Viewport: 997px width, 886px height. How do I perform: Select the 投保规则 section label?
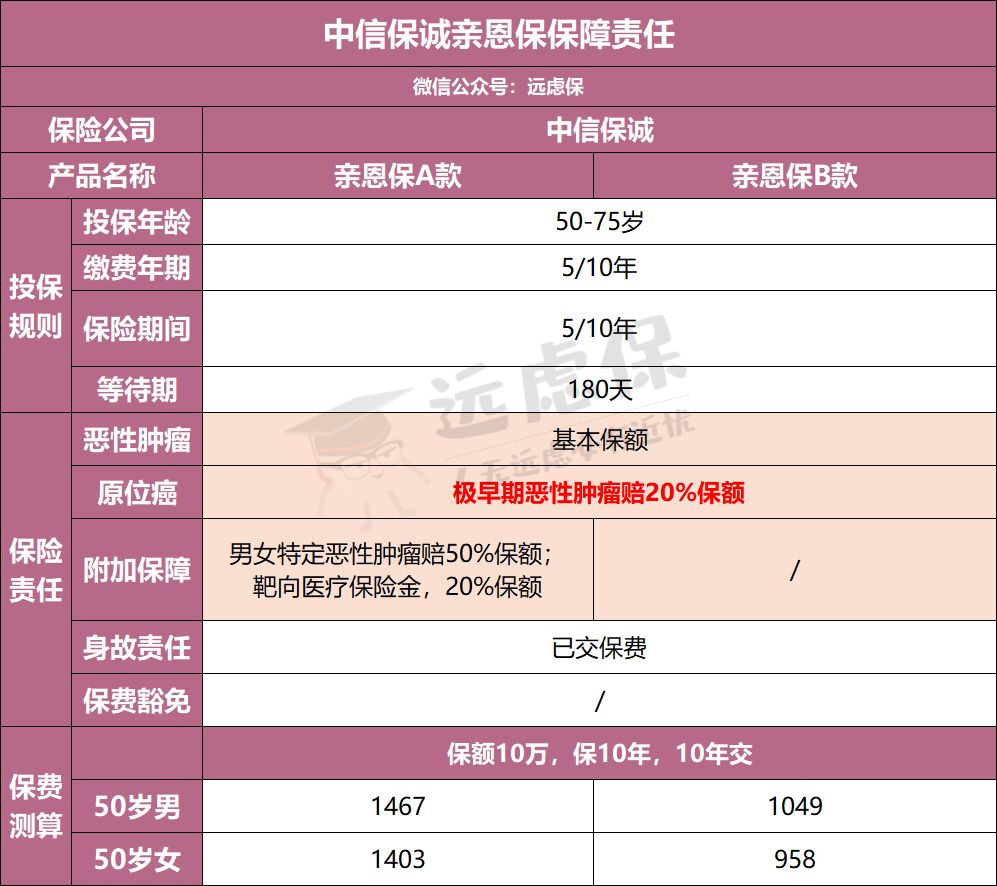point(35,306)
